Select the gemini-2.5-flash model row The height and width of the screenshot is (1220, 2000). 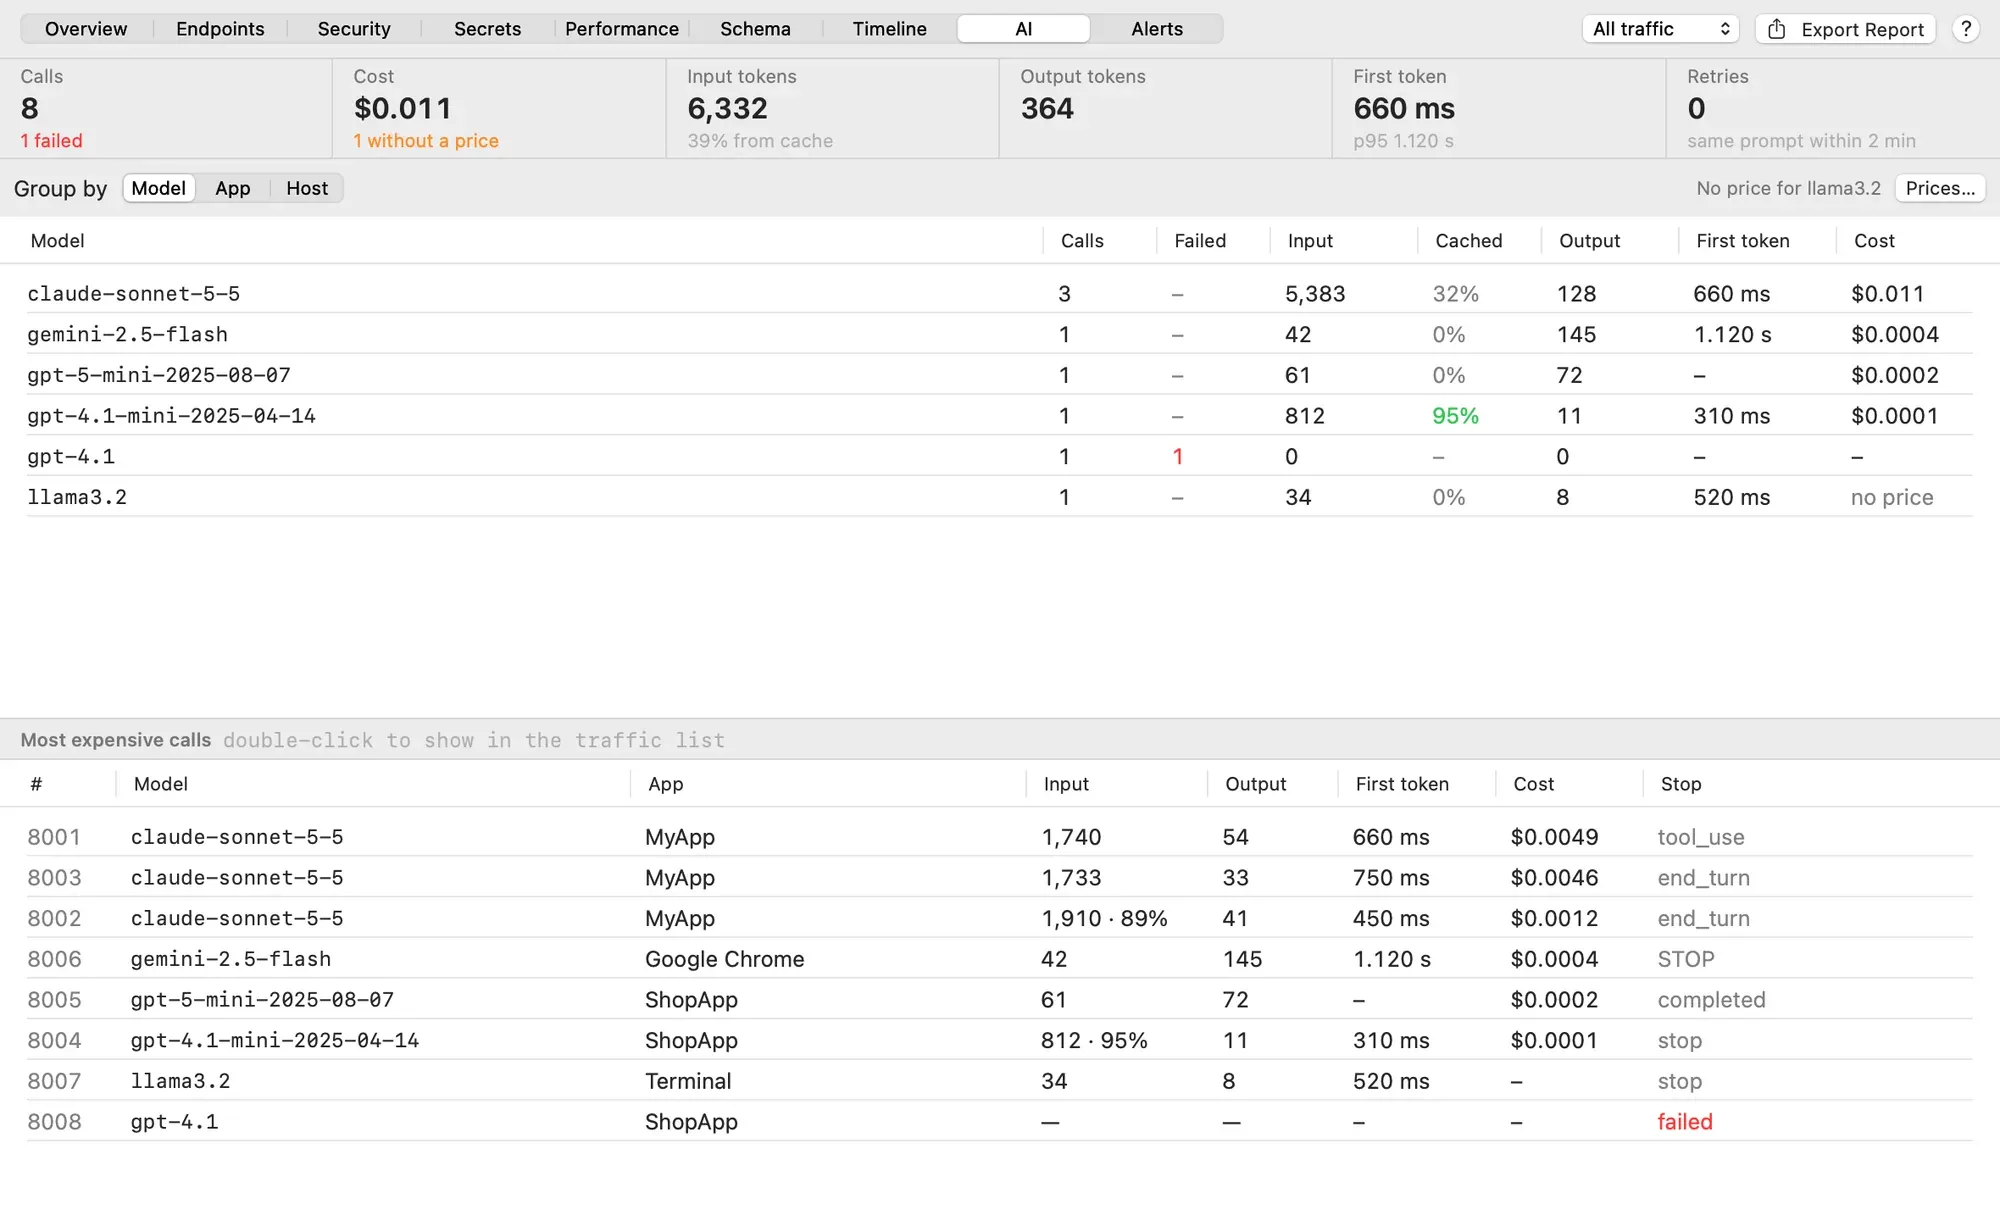coord(1000,334)
